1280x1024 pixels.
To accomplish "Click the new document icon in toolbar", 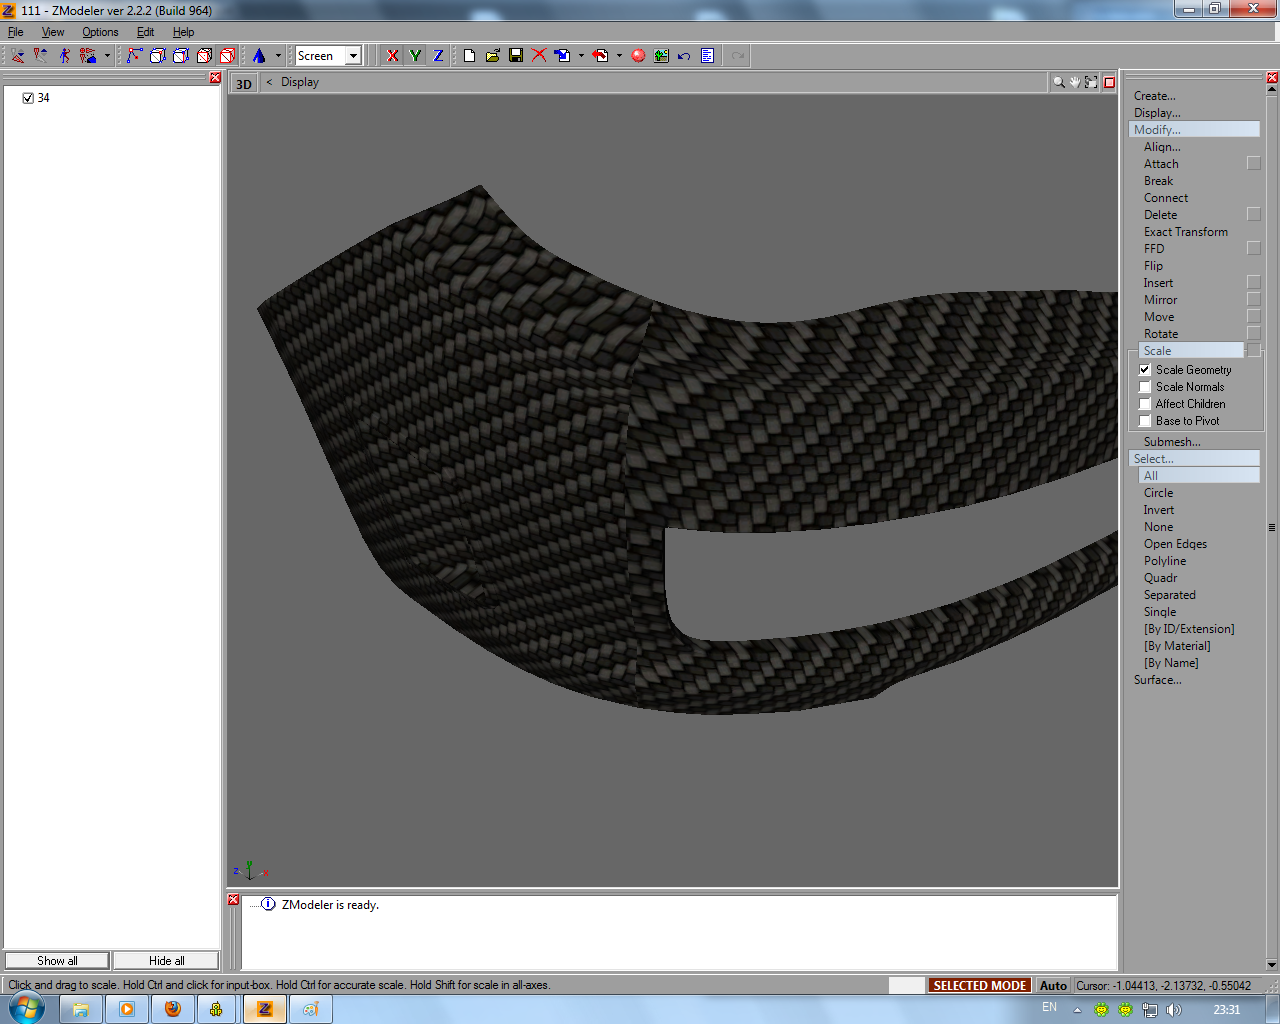I will [x=469, y=56].
